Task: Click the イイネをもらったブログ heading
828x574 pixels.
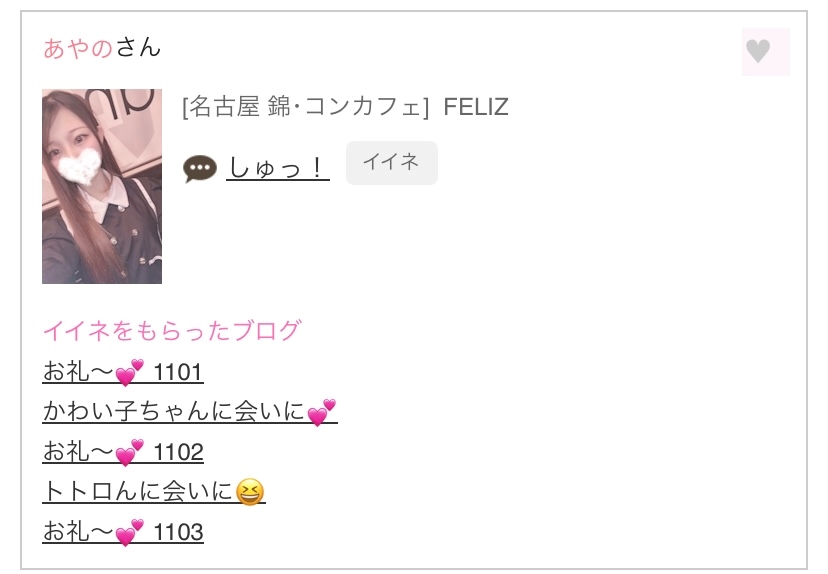Action: point(171,331)
